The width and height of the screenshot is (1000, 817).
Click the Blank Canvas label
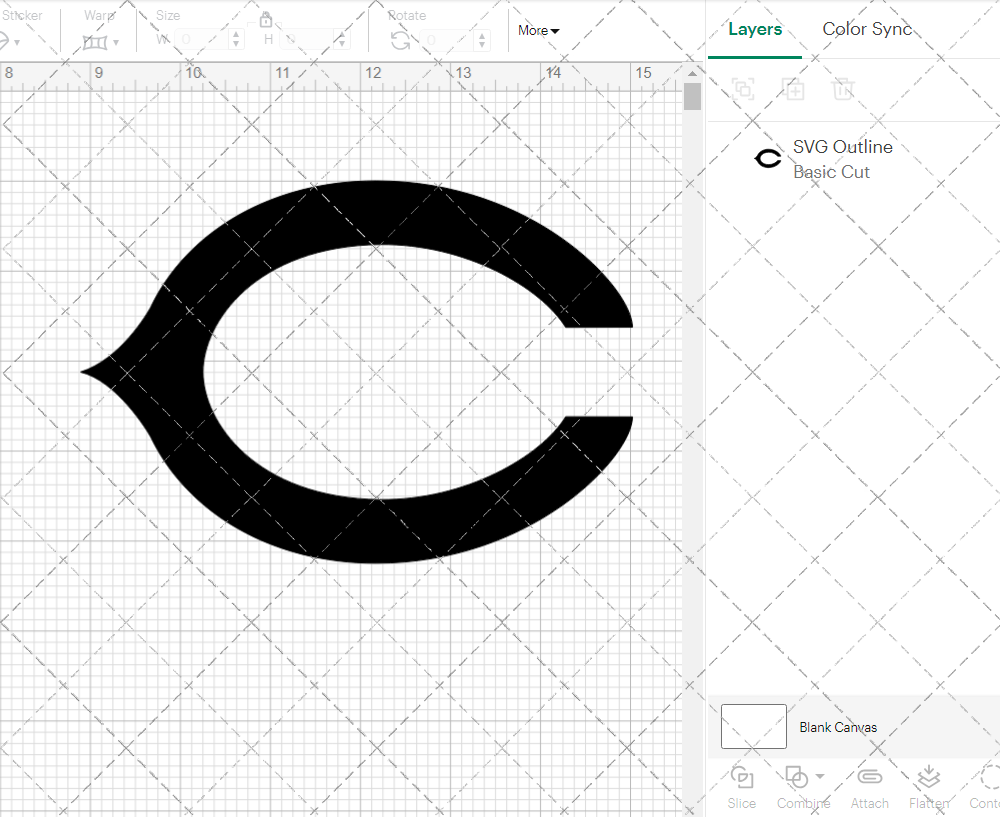(x=838, y=727)
